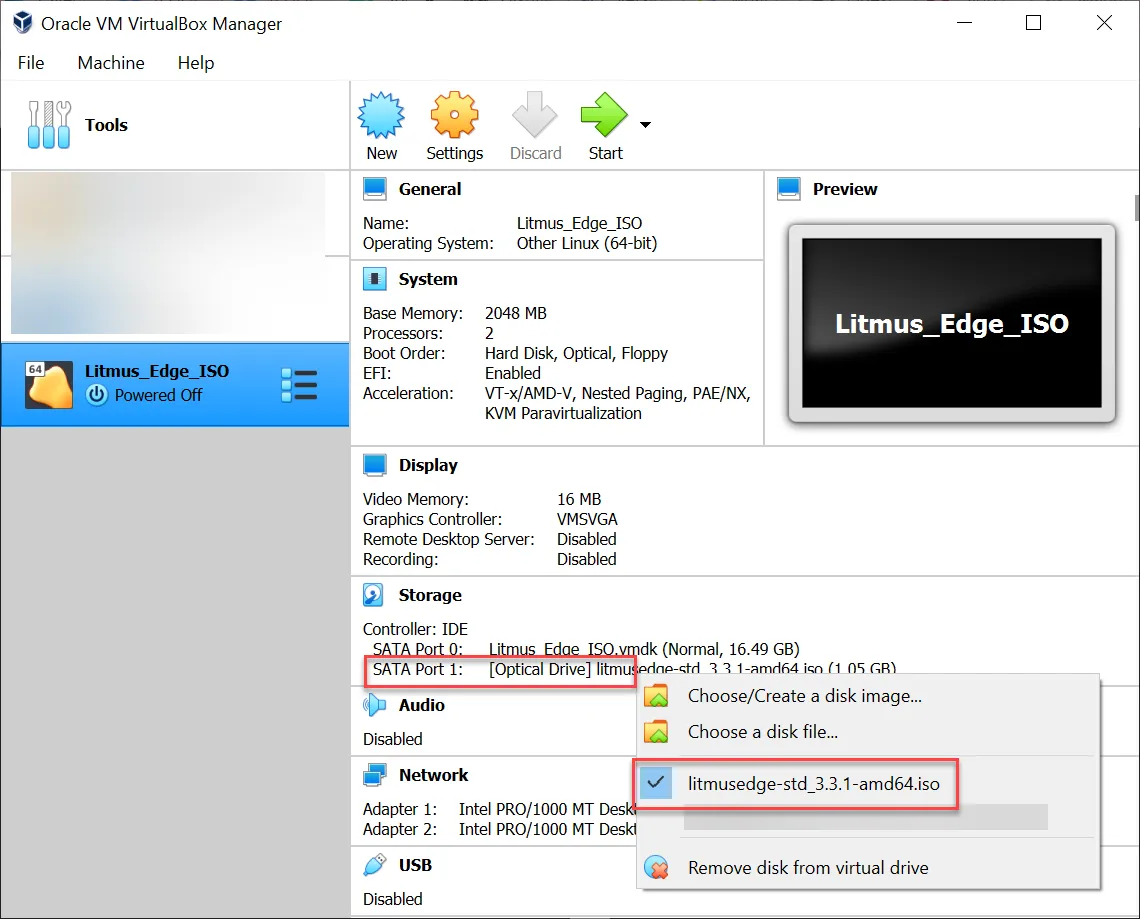This screenshot has width=1140, height=919.
Task: Select 'Remove disk from virtual drive' entry
Action: pos(868,867)
